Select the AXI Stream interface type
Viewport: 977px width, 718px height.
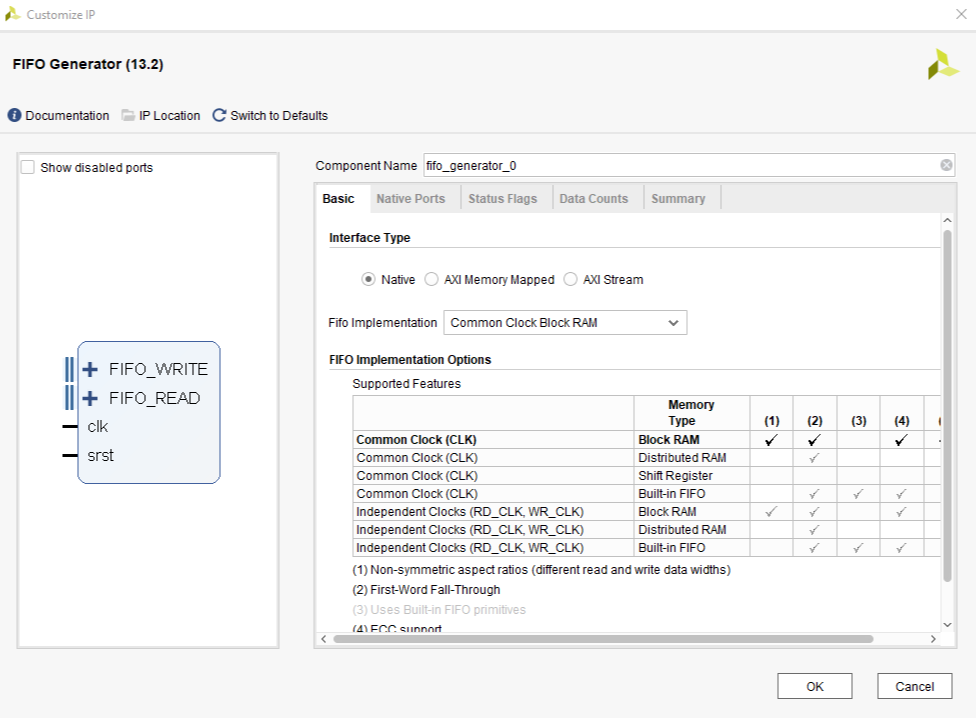tap(570, 280)
